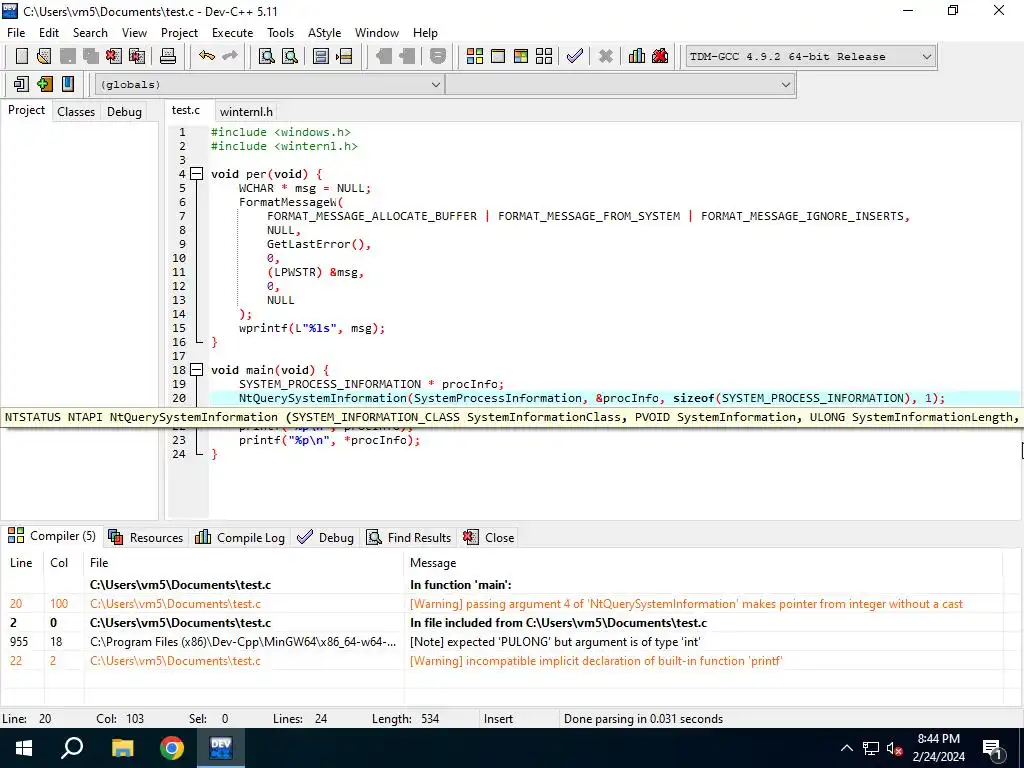Click the Open file toolbar icon
This screenshot has height=768, width=1024.
pos(44,56)
